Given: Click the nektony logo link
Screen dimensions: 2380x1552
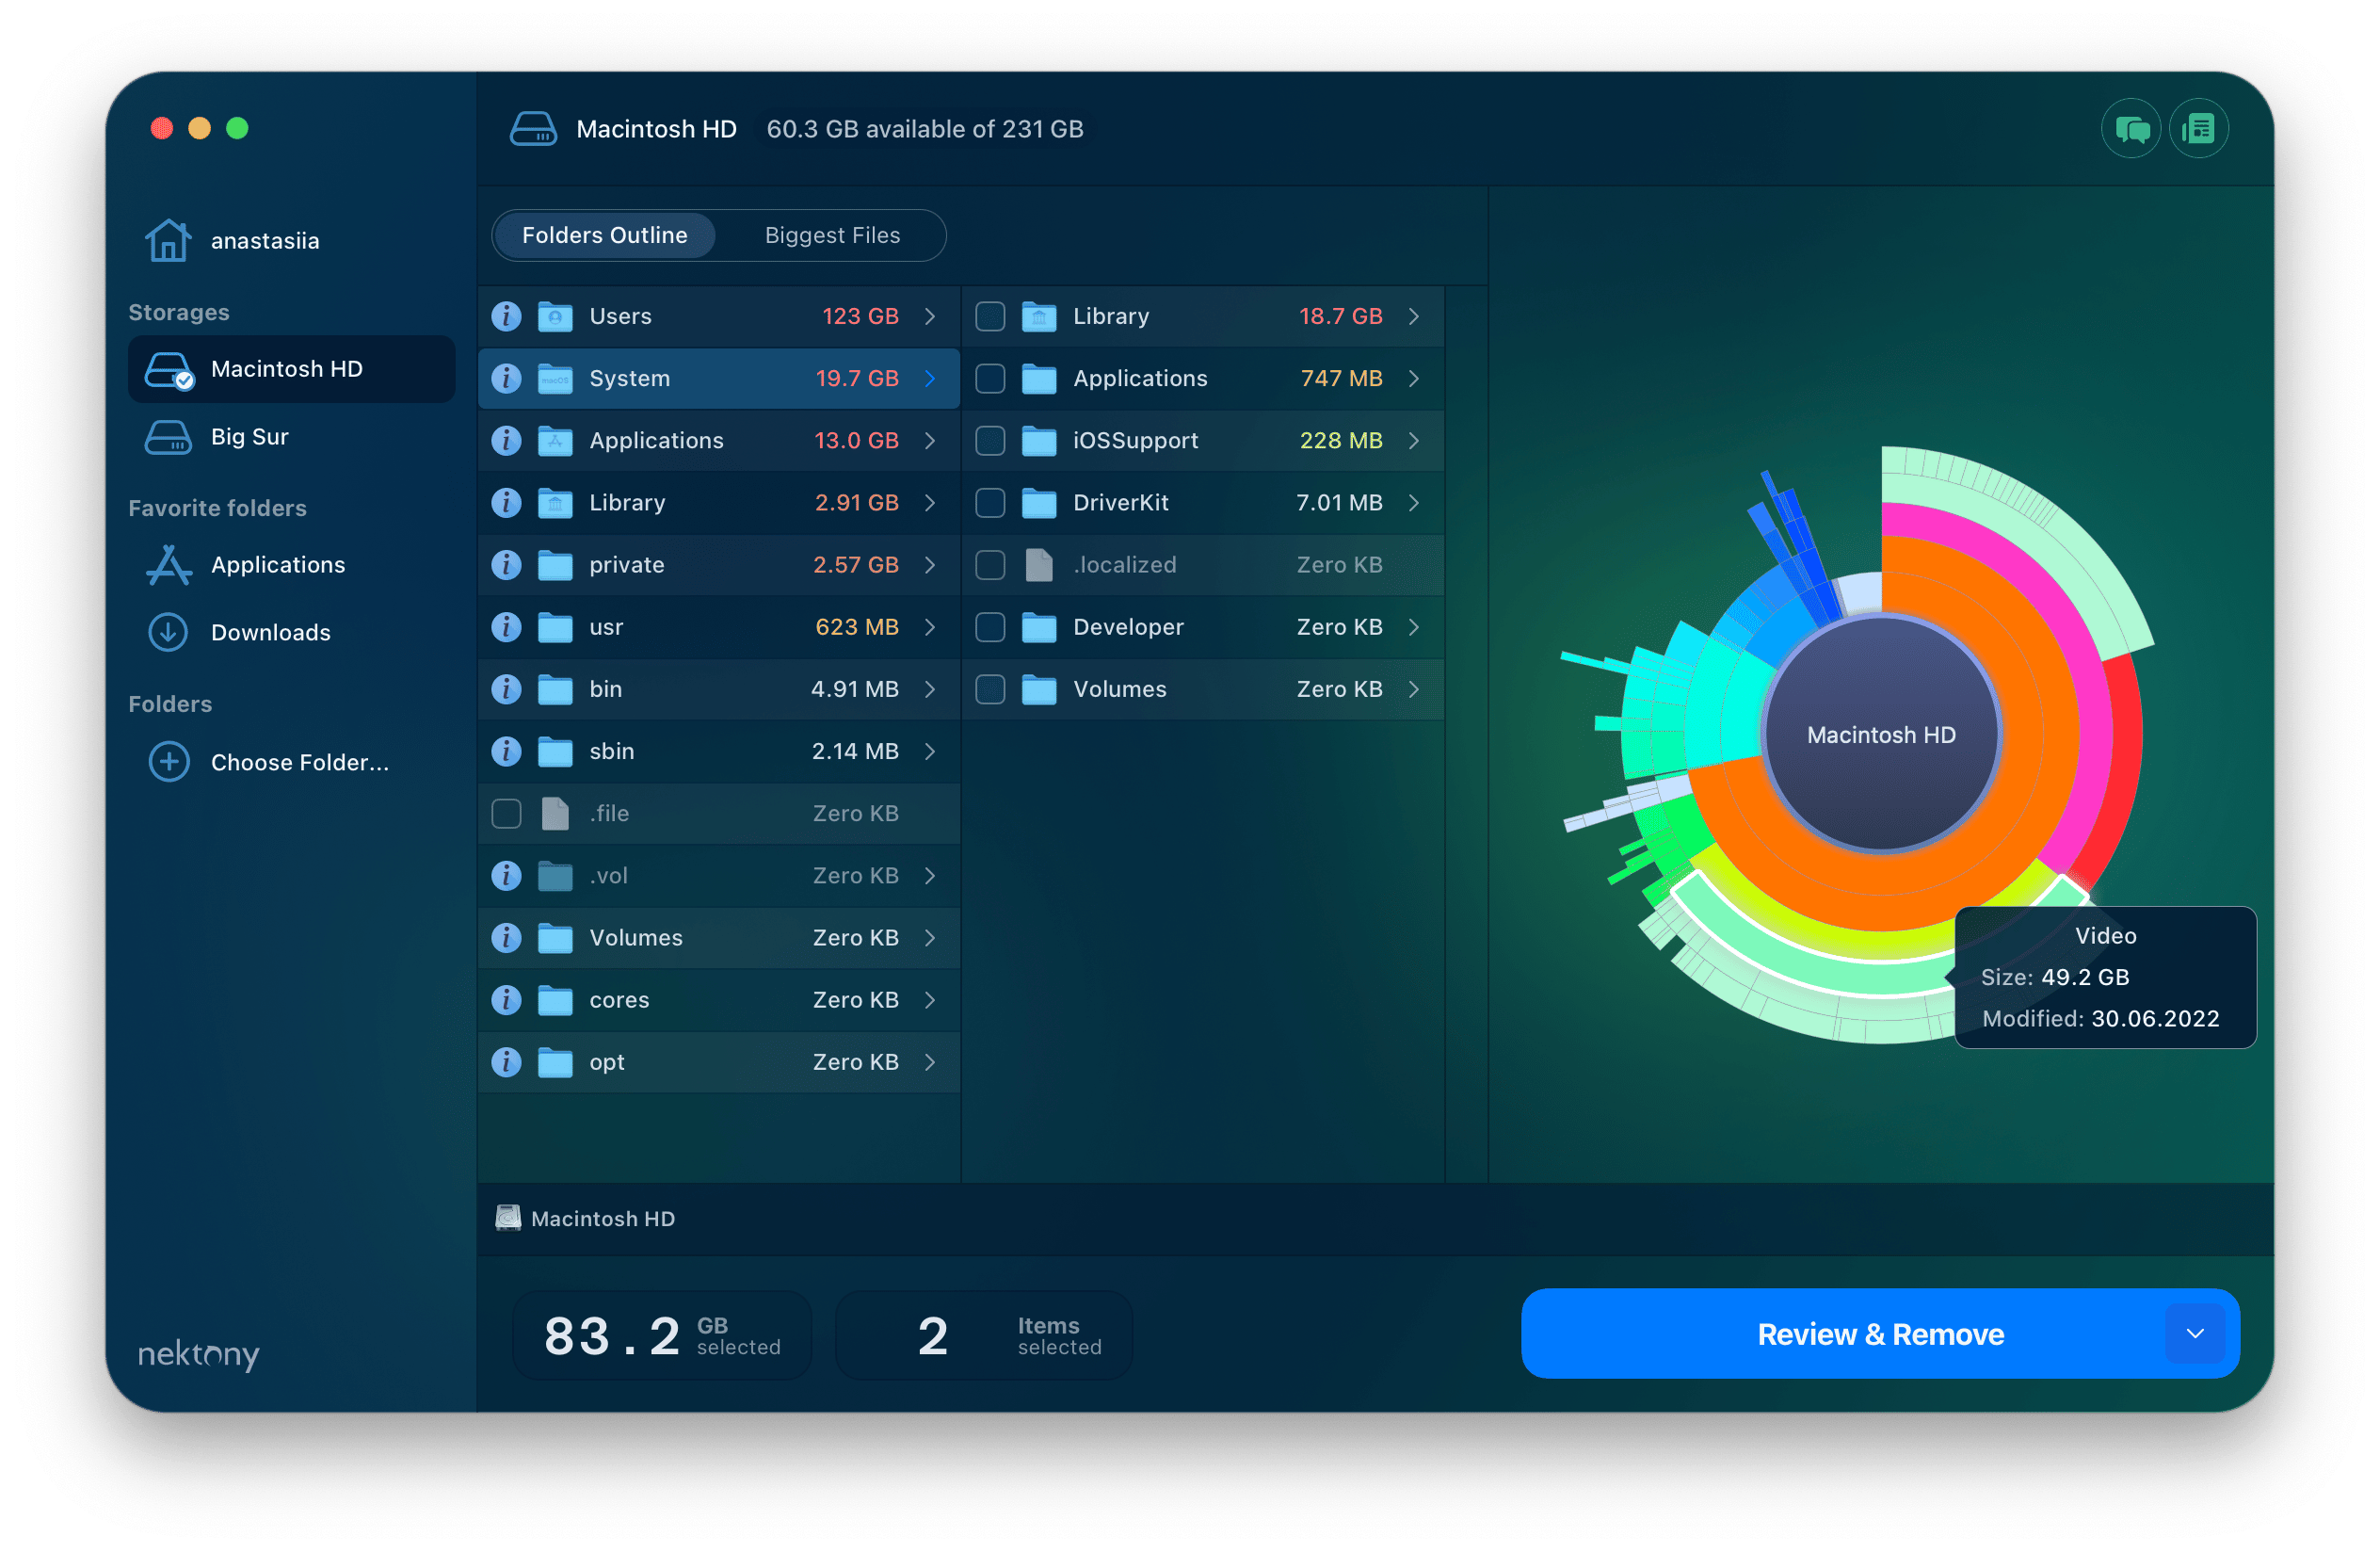Looking at the screenshot, I should [x=198, y=1353].
